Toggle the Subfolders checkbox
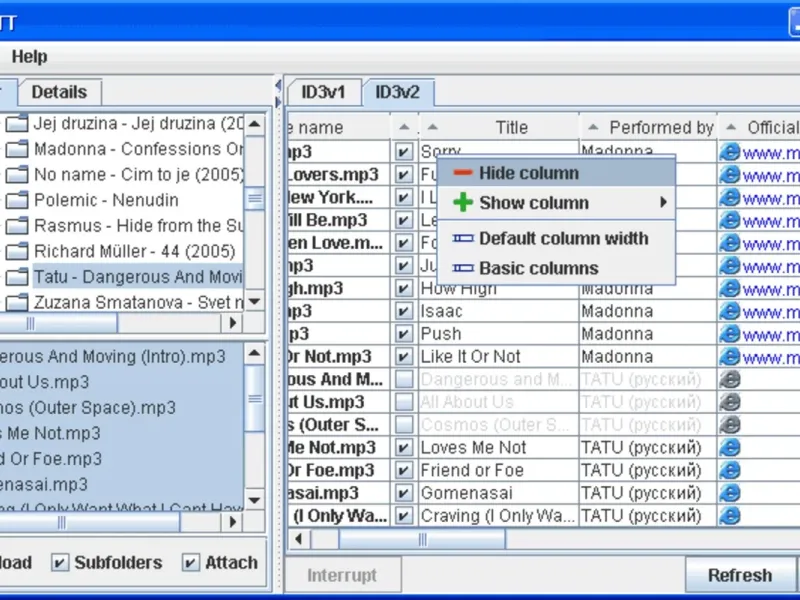 (60, 563)
